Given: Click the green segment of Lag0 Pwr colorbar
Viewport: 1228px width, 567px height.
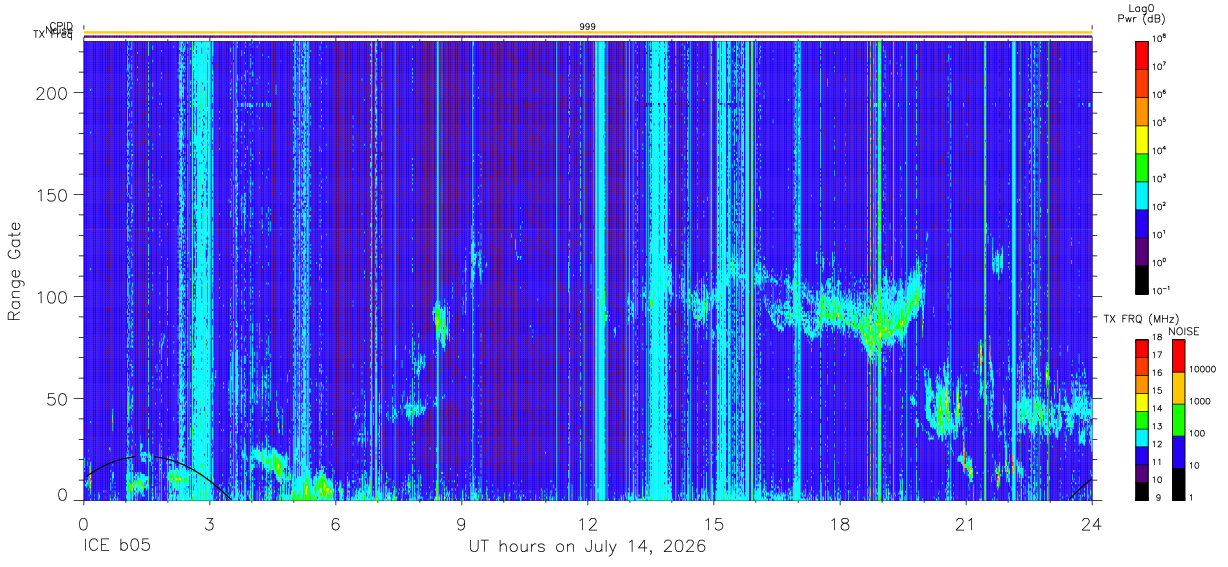Looking at the screenshot, I should [1141, 167].
